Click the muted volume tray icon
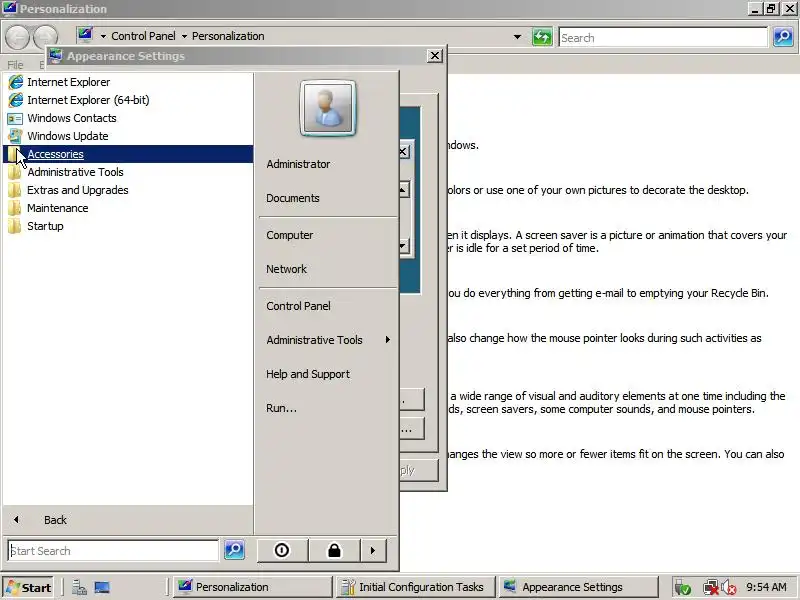This screenshot has height=600, width=800. pyautogui.click(x=729, y=588)
